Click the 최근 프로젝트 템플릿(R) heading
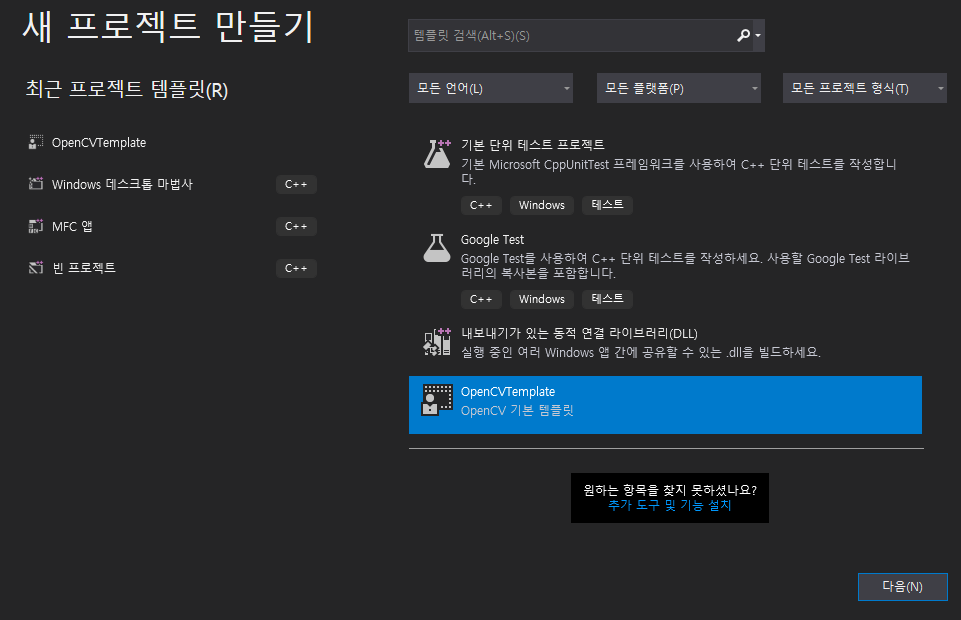Image resolution: width=961 pixels, height=620 pixels. 127,89
